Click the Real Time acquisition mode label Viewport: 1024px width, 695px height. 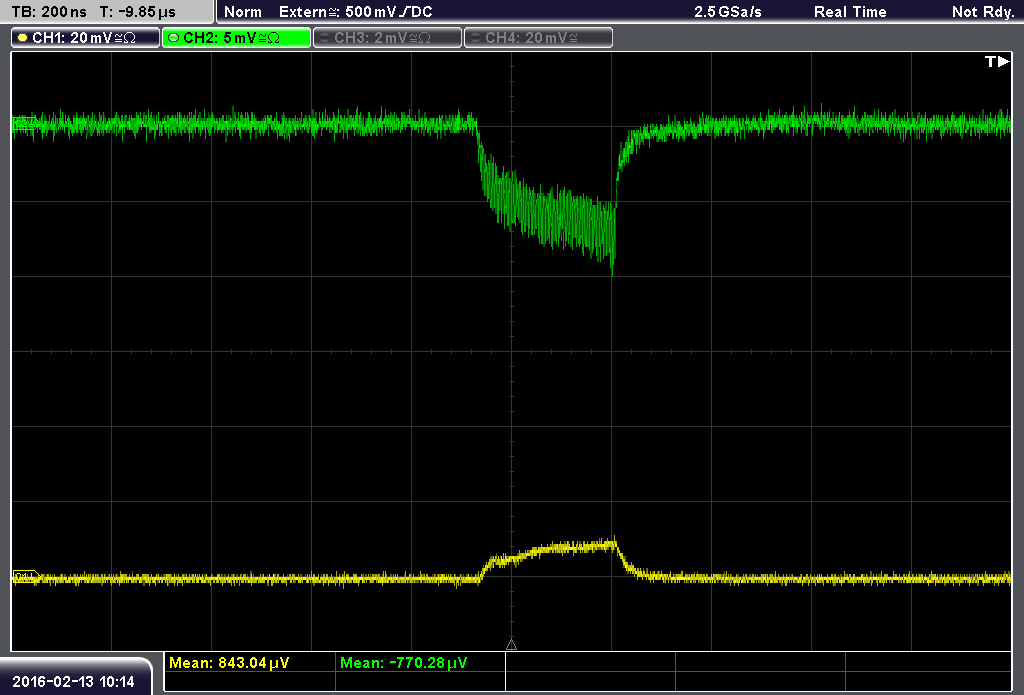click(850, 12)
